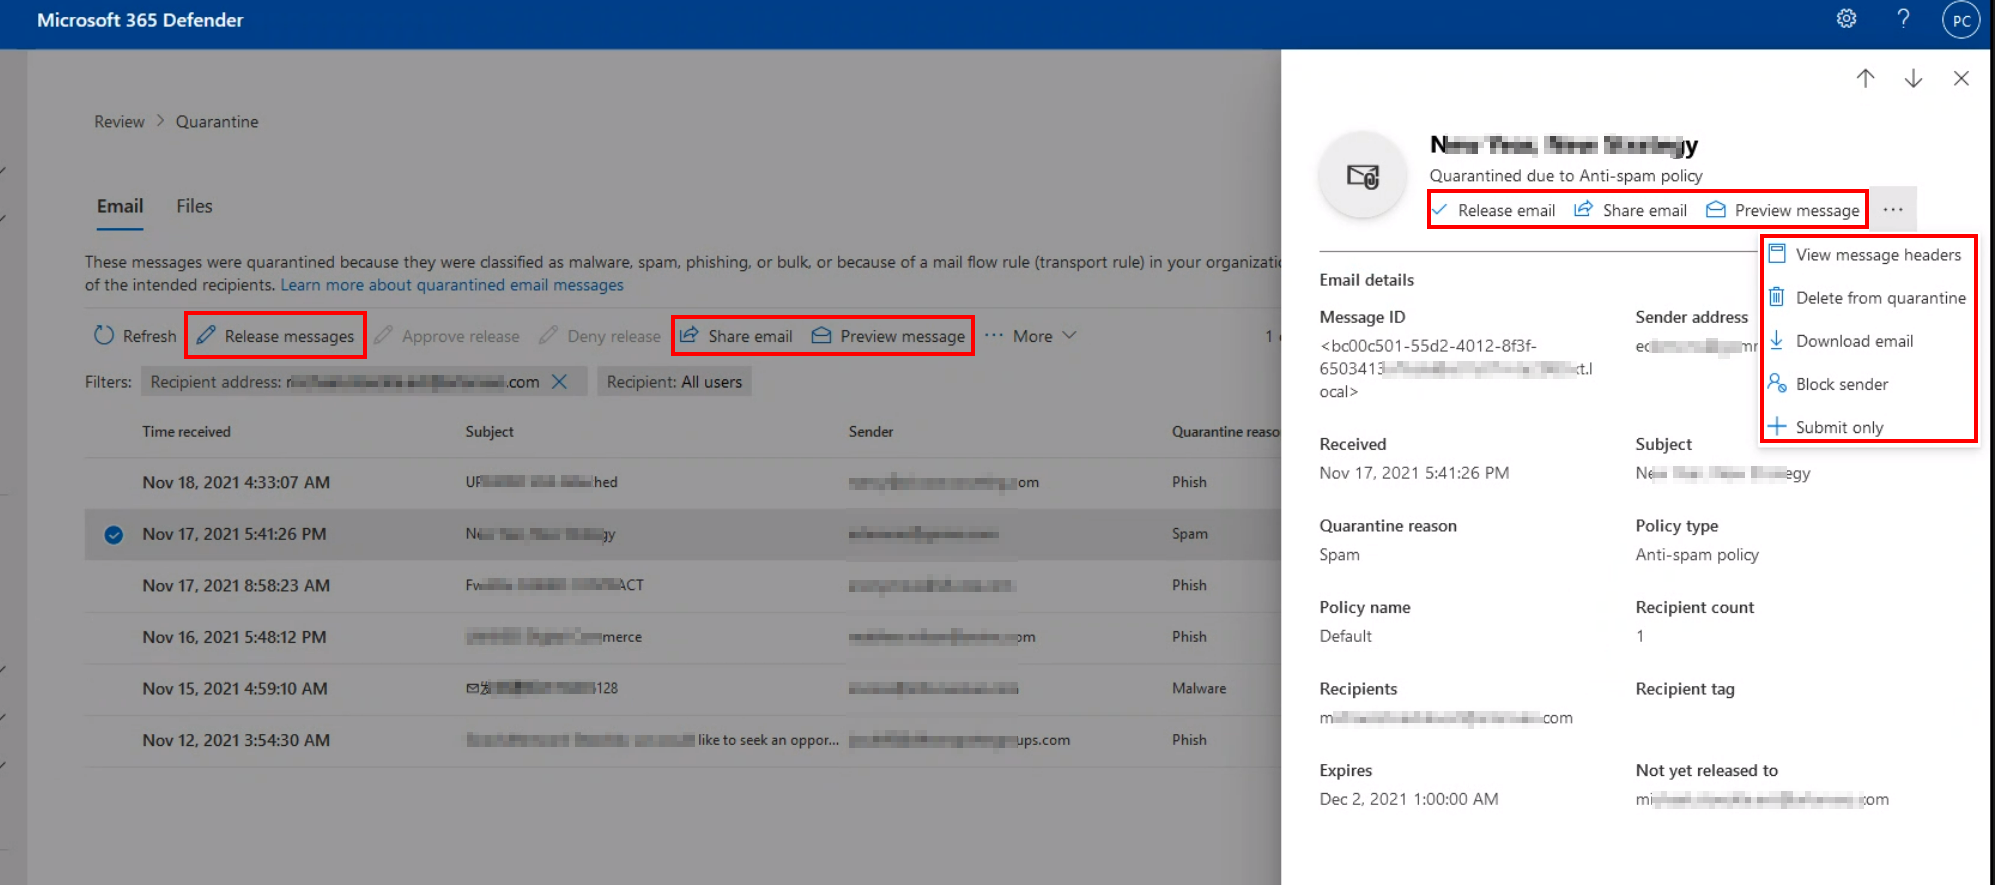Open Learn more about quarantined email messages
The image size is (1995, 885).
click(x=452, y=285)
